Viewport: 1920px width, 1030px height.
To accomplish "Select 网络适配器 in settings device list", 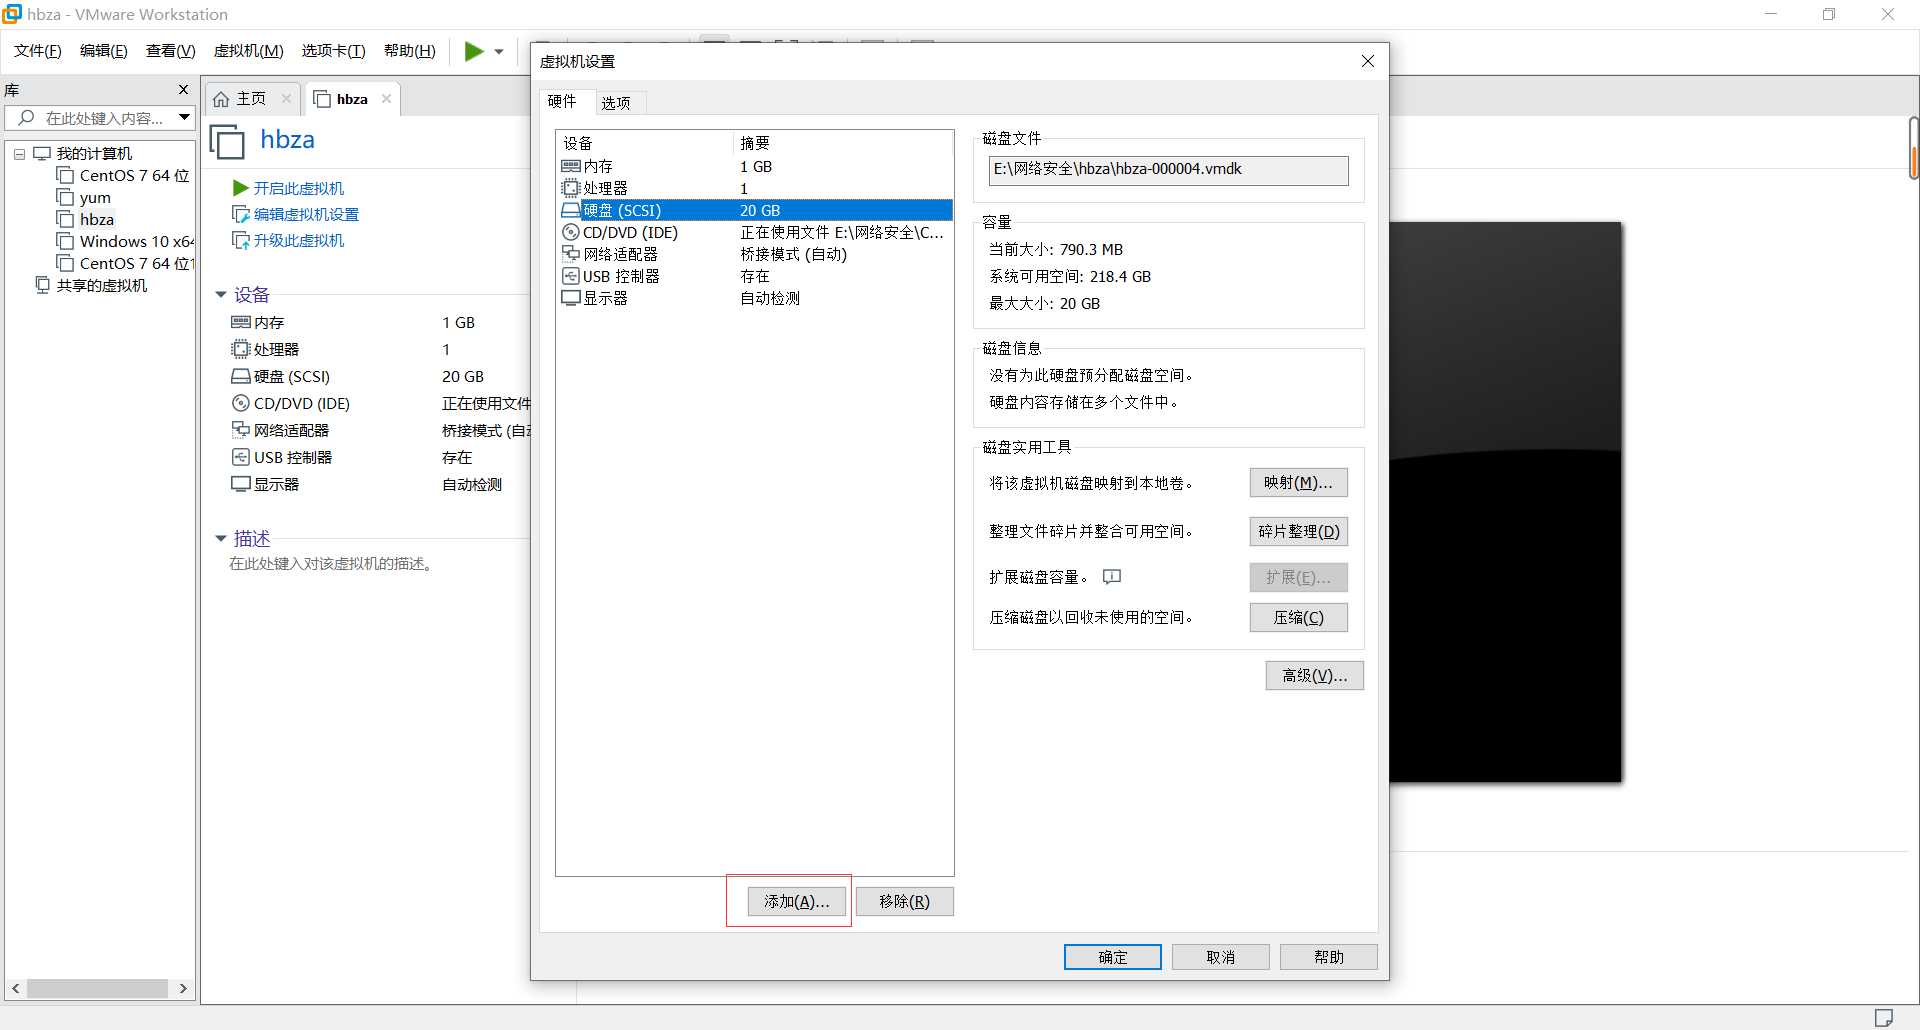I will pos(755,255).
